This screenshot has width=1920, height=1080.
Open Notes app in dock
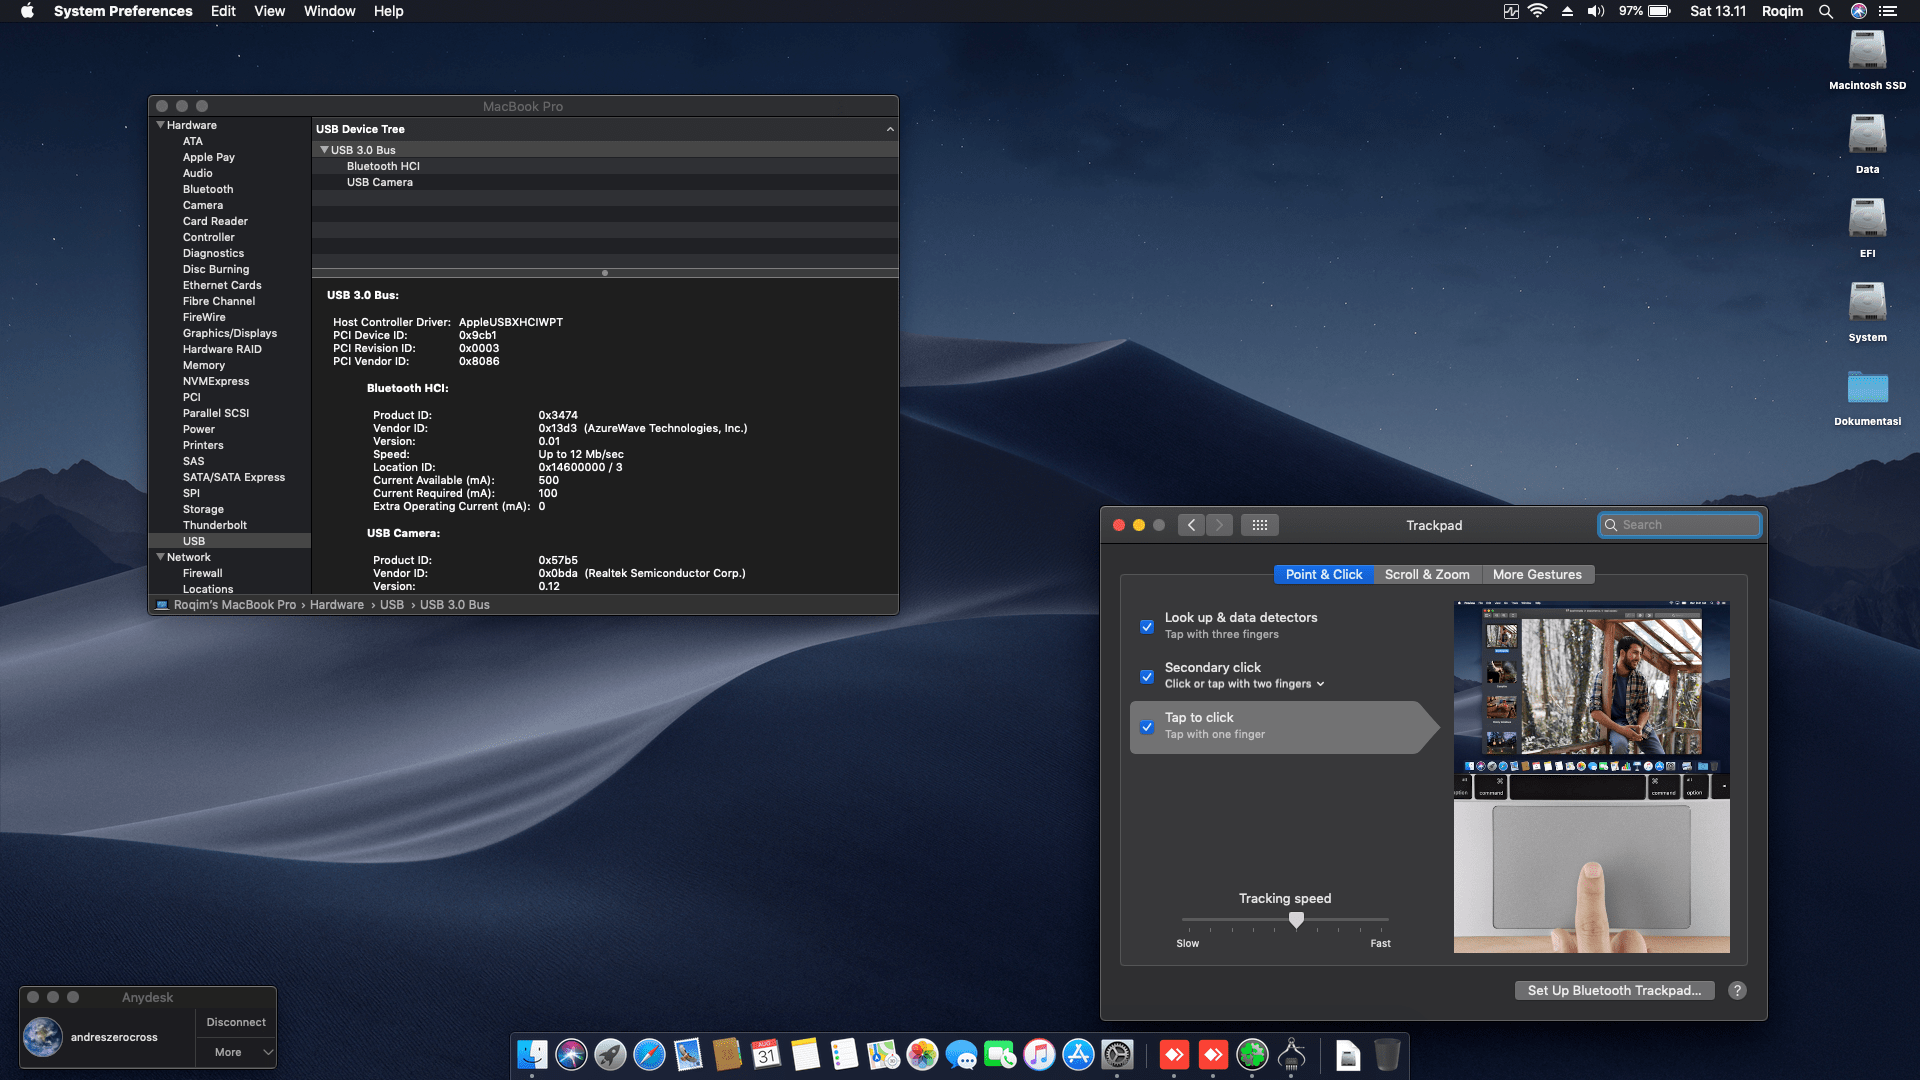click(805, 1054)
